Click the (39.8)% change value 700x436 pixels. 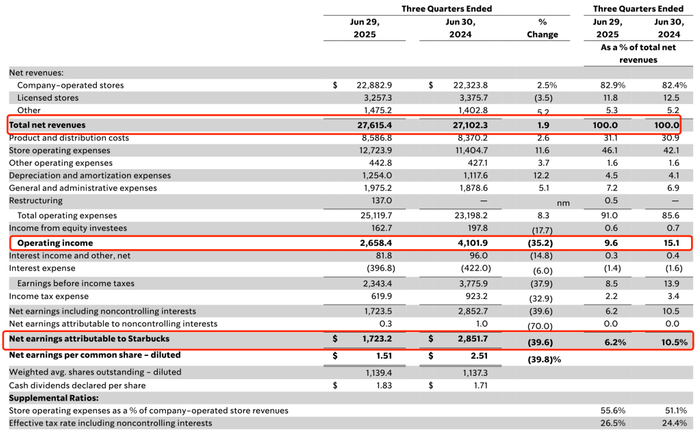(x=544, y=359)
